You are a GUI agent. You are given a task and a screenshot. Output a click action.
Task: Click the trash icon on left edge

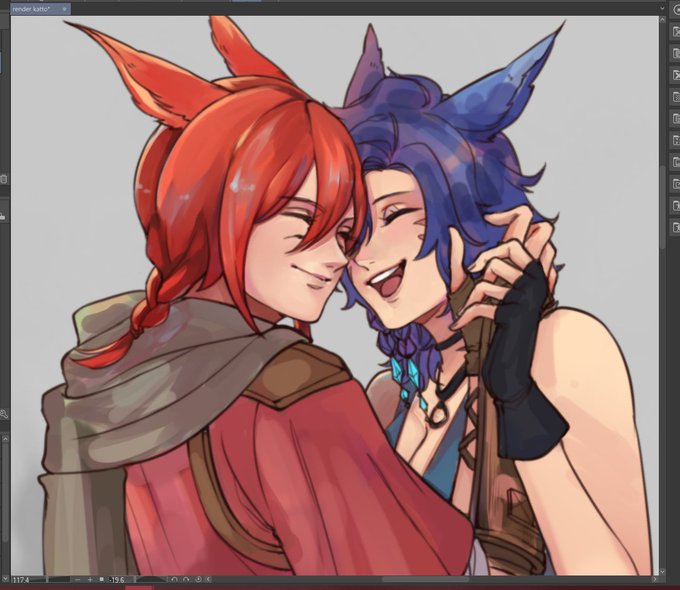coord(3,179)
